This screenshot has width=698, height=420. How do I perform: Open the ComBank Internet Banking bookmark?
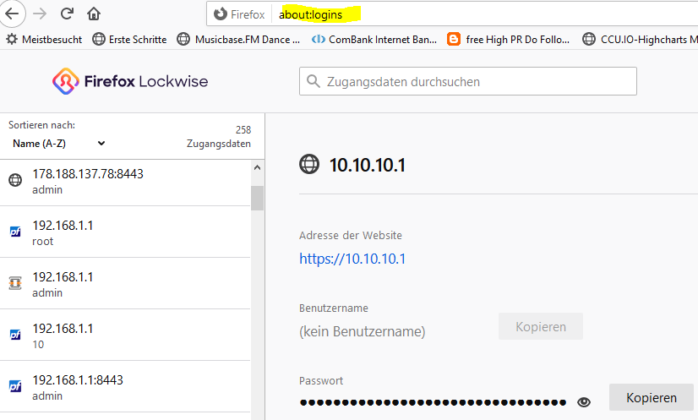(x=374, y=40)
